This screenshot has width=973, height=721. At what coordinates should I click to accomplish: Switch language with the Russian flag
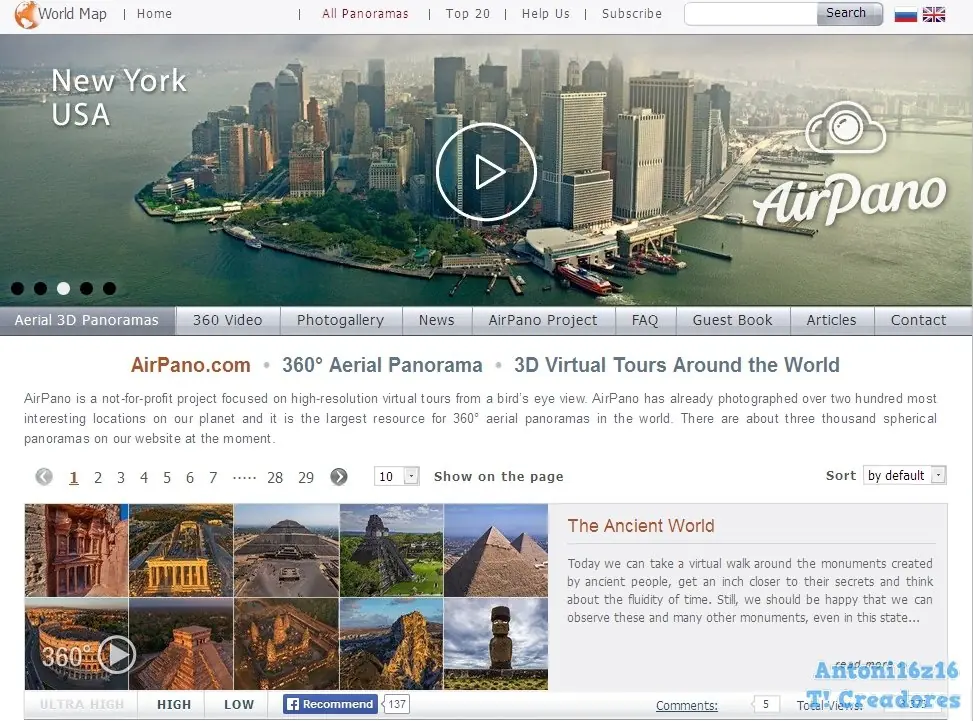click(x=905, y=14)
